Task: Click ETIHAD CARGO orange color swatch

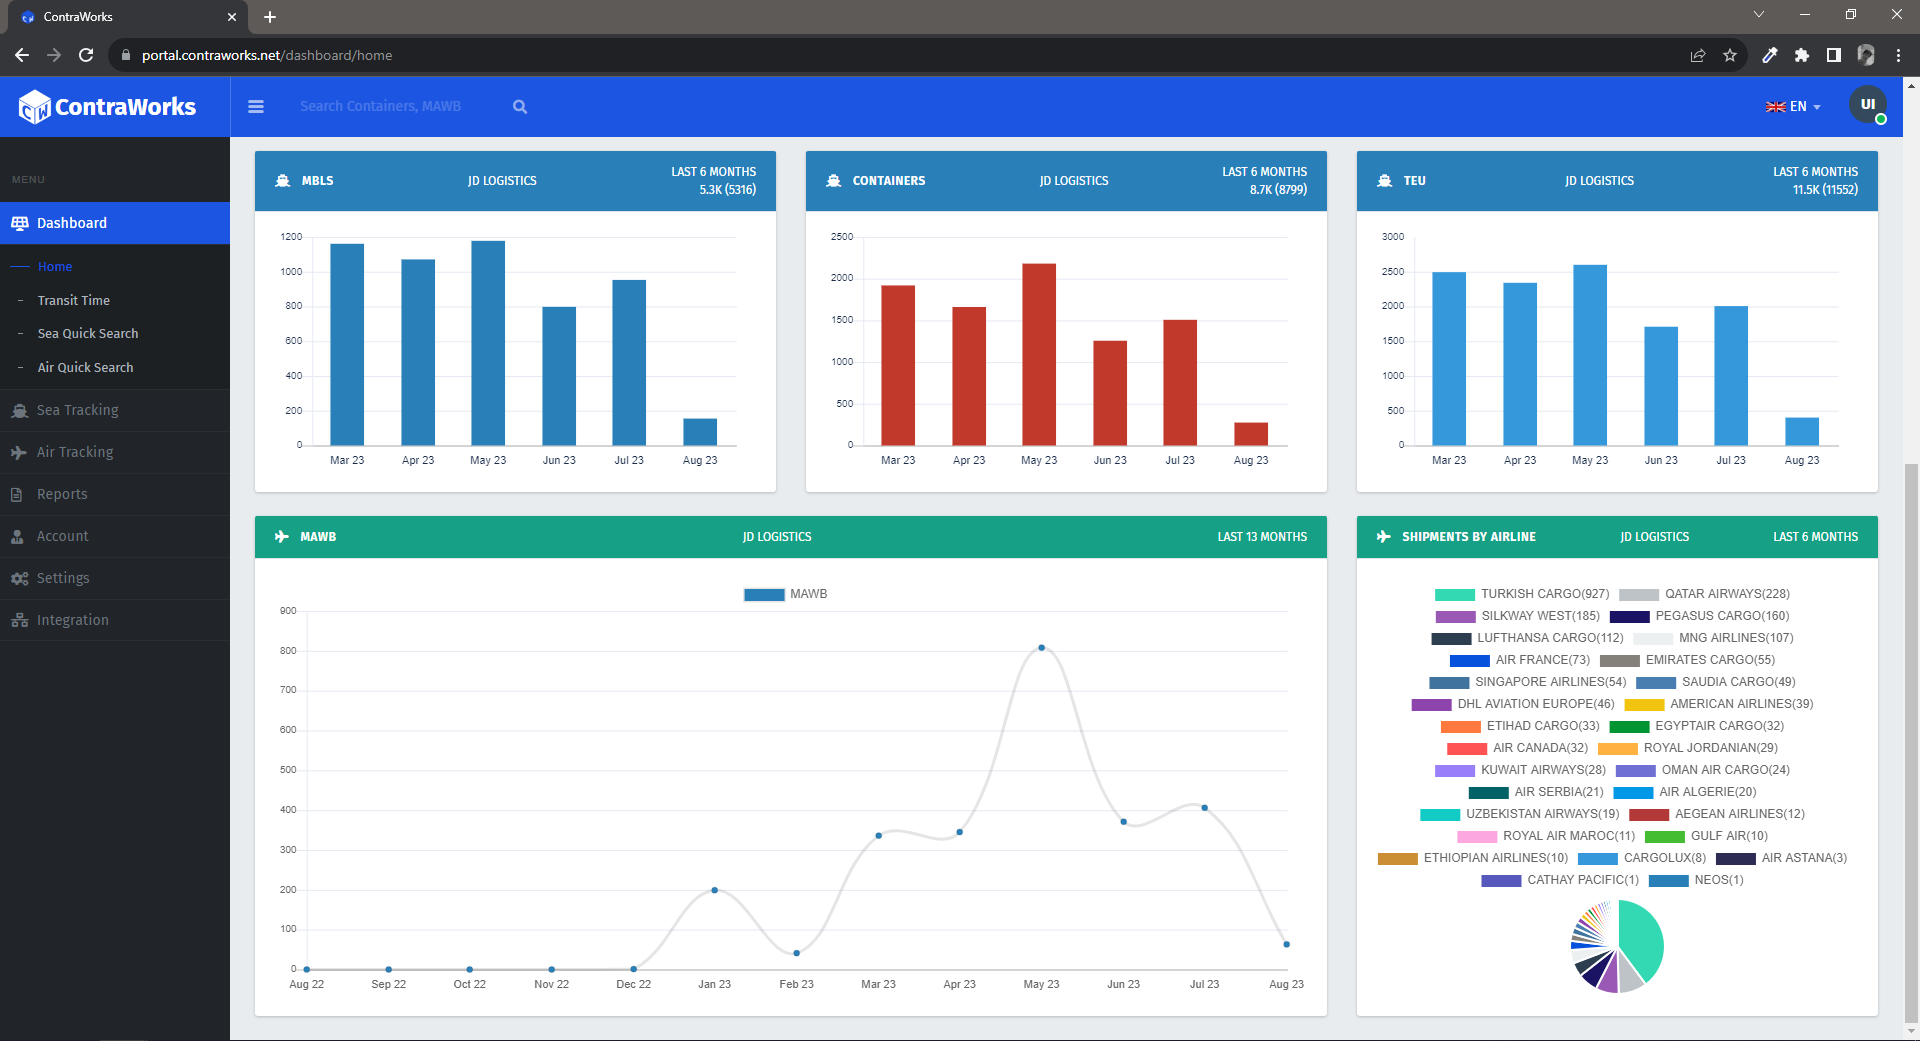Action: (1460, 727)
